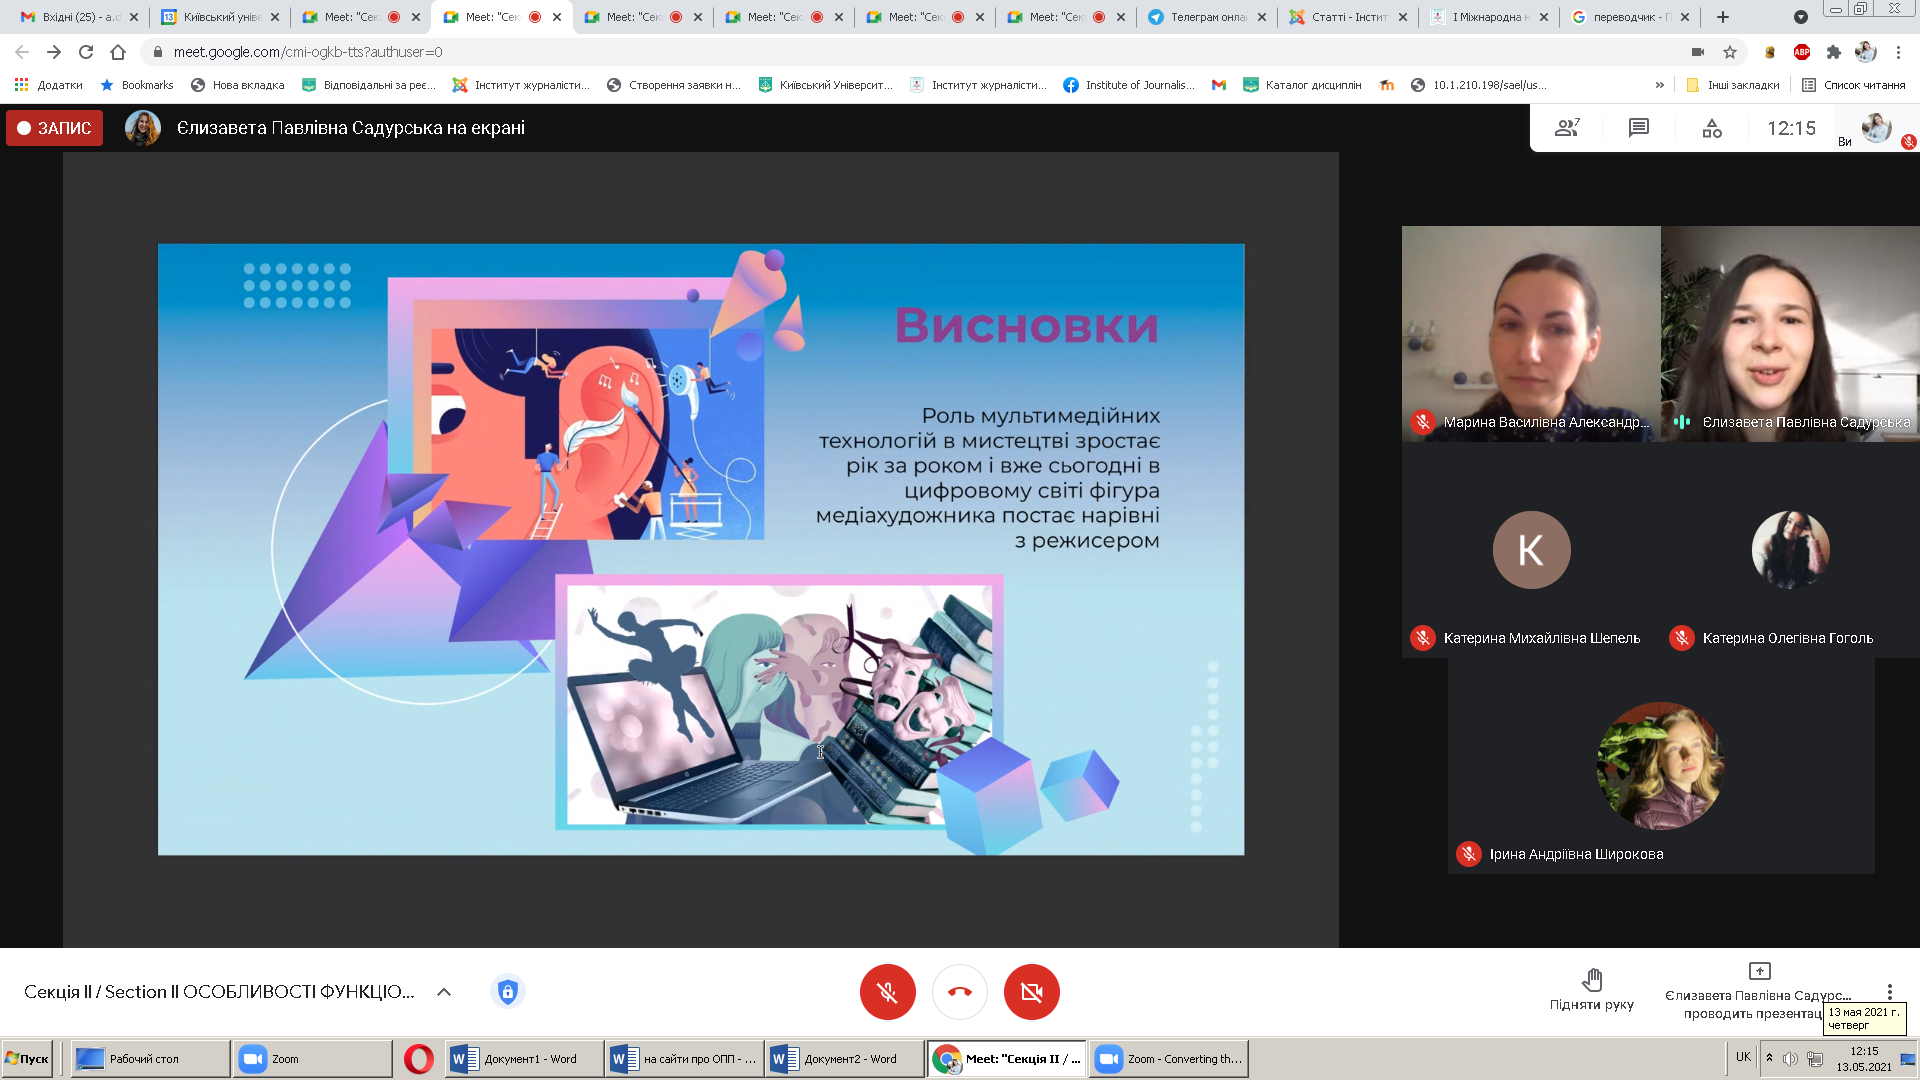This screenshot has height=1080, width=1920.
Task: Open the meeting chat panel
Action: [1638, 128]
